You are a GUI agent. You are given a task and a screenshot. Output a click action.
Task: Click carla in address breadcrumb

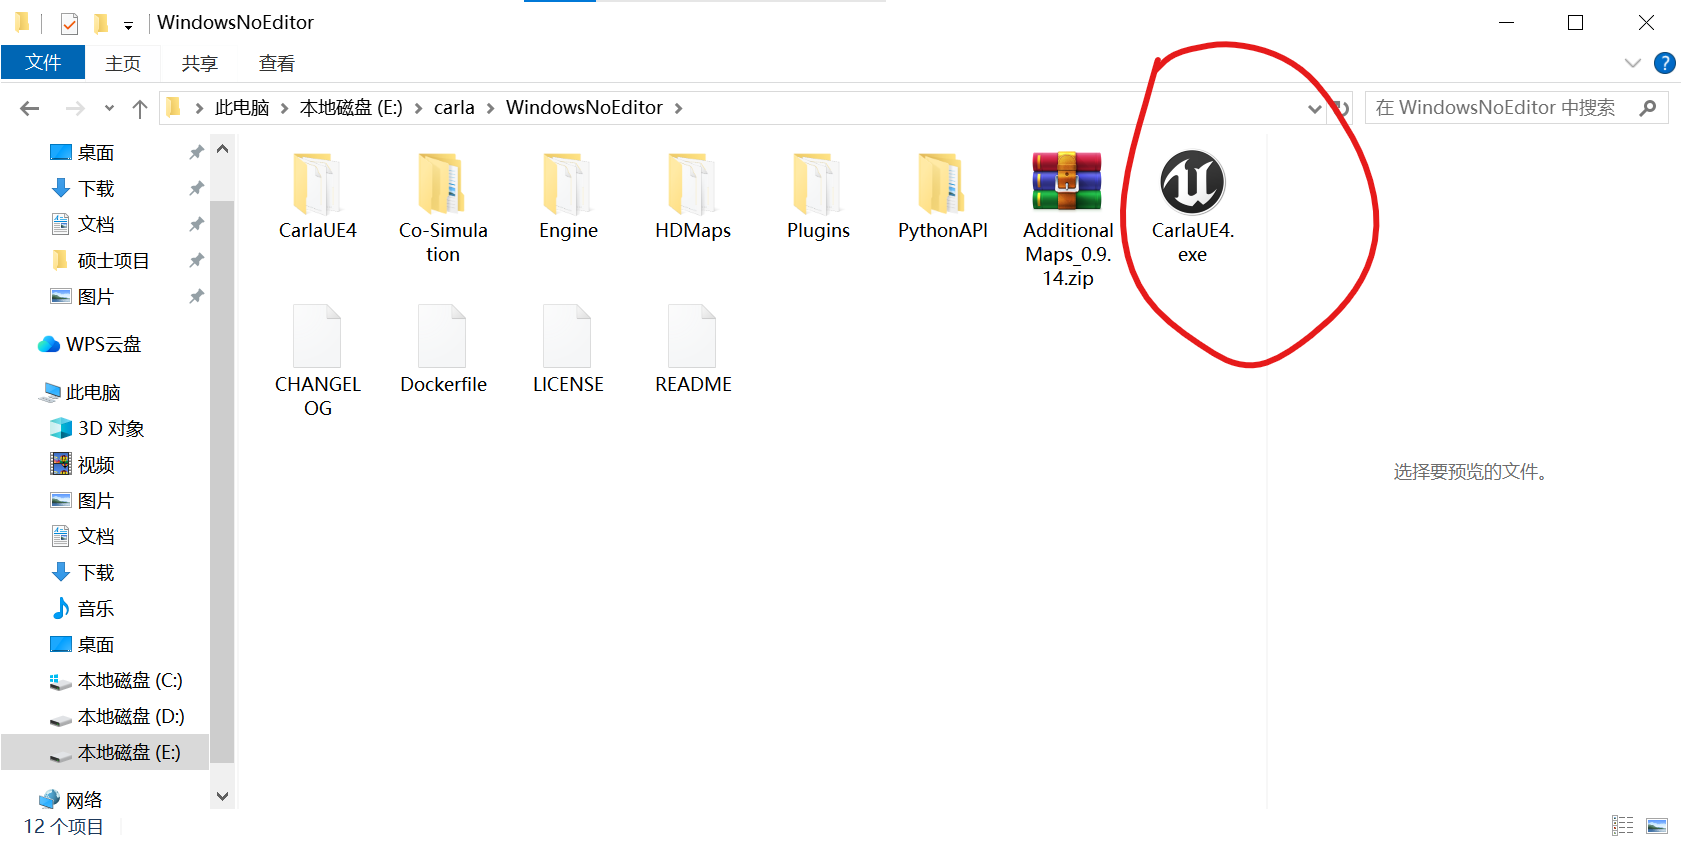pos(454,108)
